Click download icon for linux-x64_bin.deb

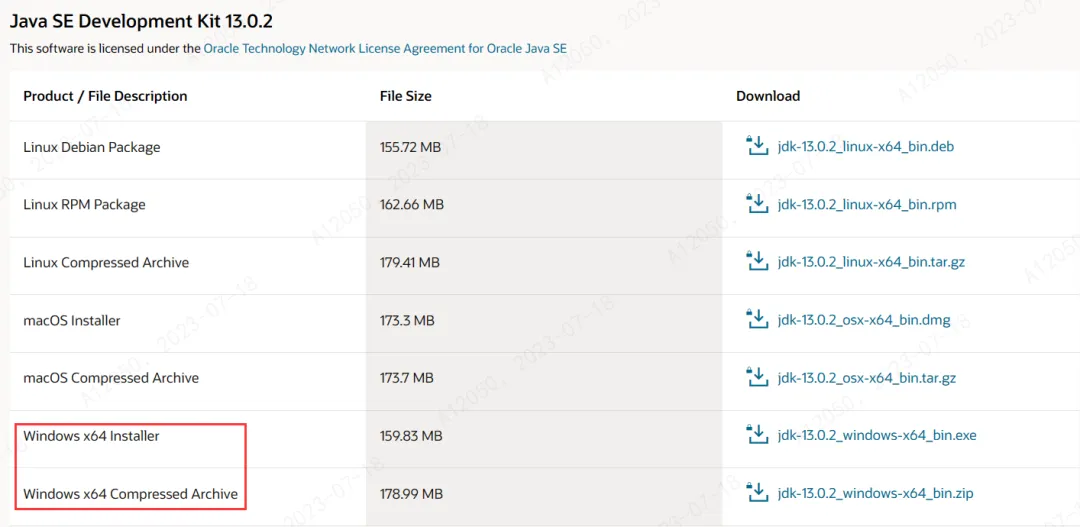click(x=756, y=147)
